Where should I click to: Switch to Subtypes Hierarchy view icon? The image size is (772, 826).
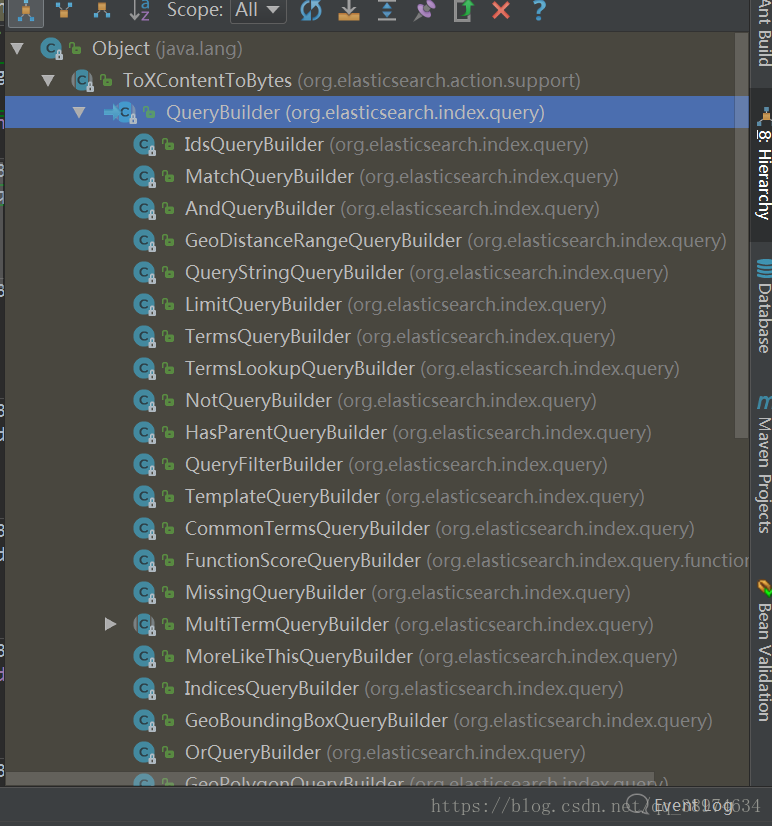(102, 10)
